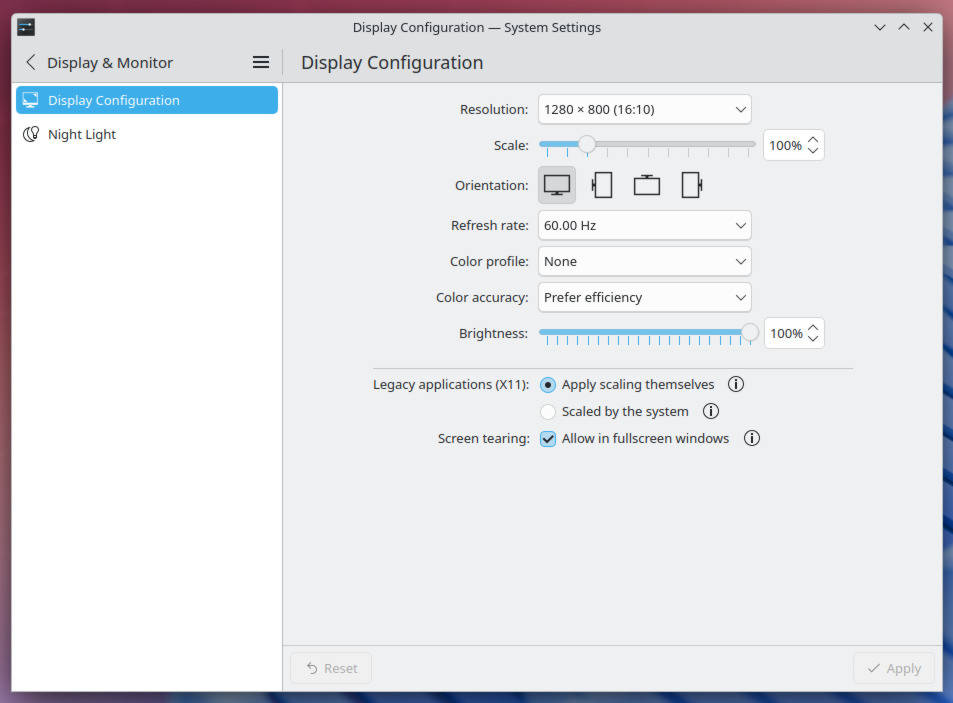The height and width of the screenshot is (703, 953).
Task: Open the Refresh rate dropdown
Action: pyautogui.click(x=644, y=225)
